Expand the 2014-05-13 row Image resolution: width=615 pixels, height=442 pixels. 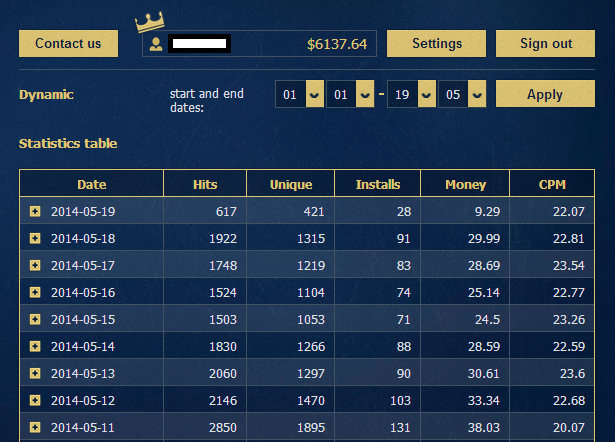point(35,373)
